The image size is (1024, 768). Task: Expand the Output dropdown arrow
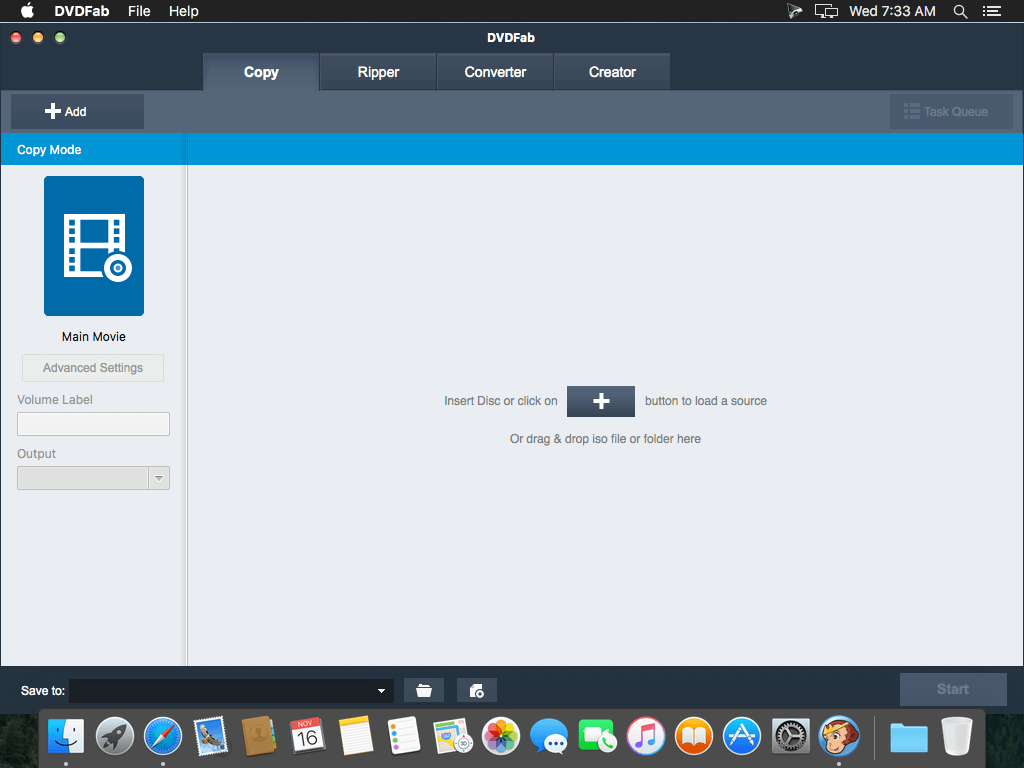pyautogui.click(x=159, y=478)
